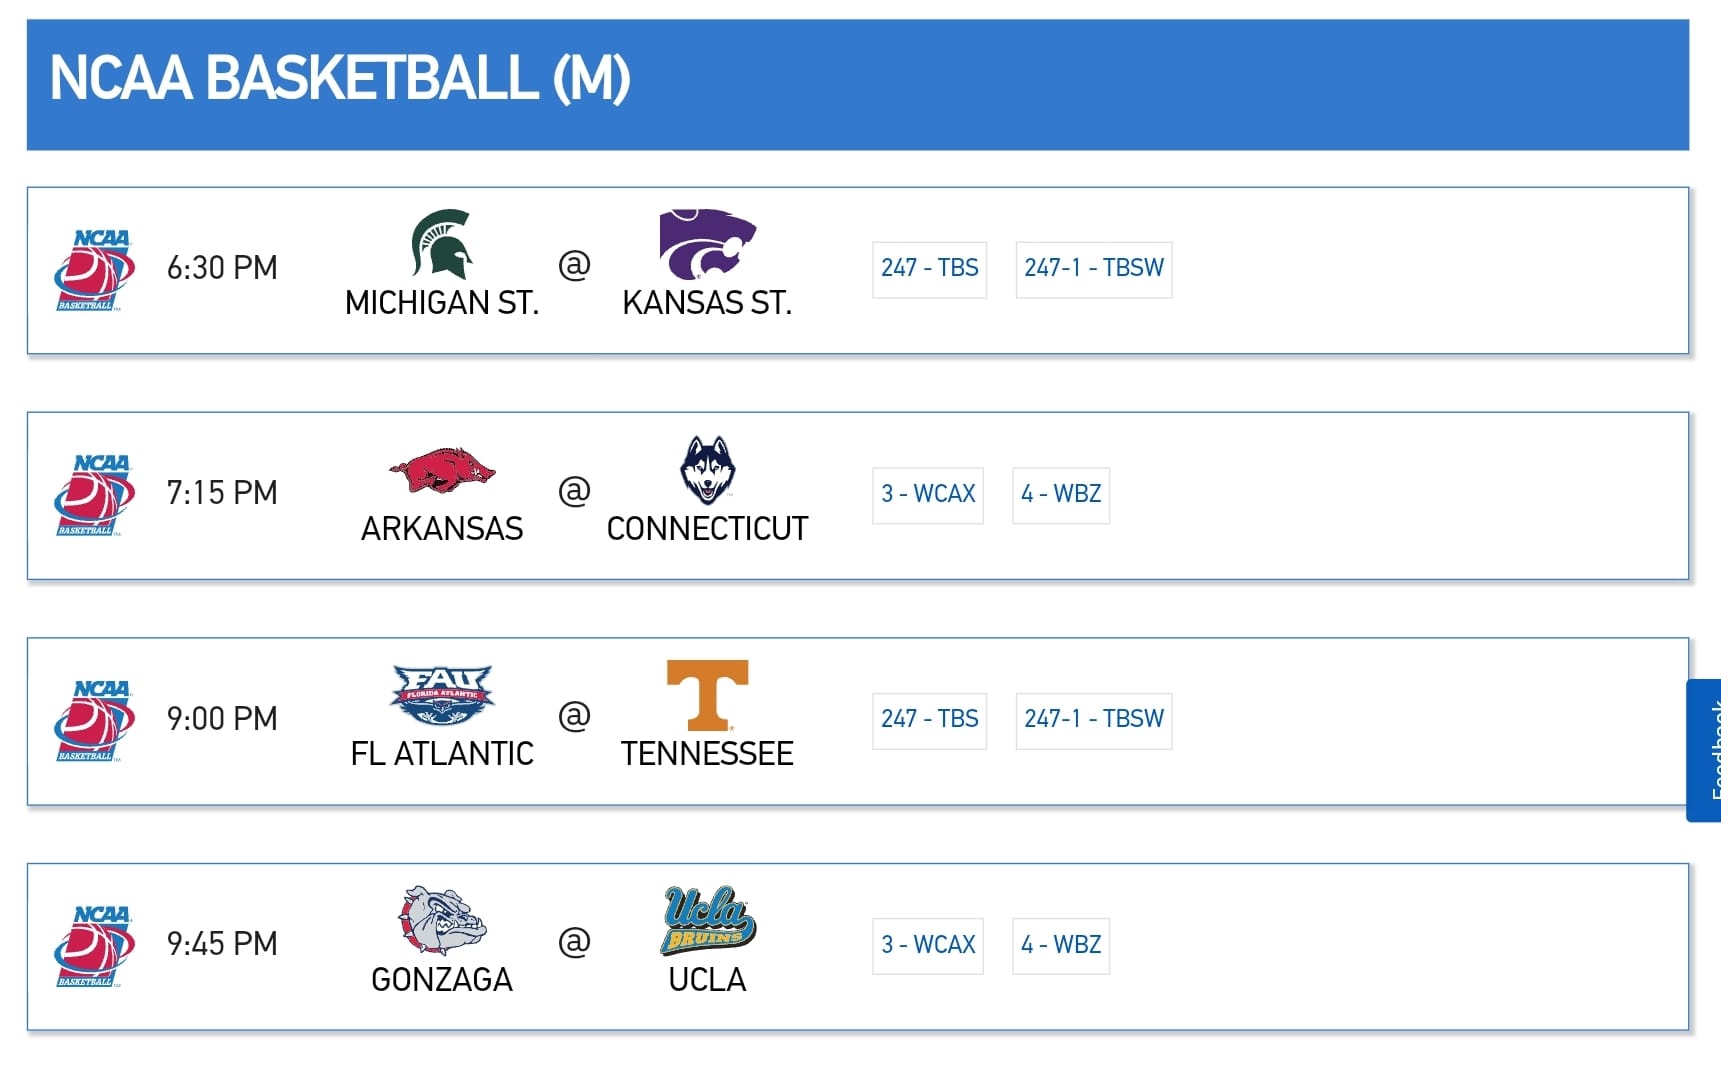Choose 3 - WCAX for Gonzaga game
The width and height of the screenshot is (1721, 1082).
tap(927, 946)
